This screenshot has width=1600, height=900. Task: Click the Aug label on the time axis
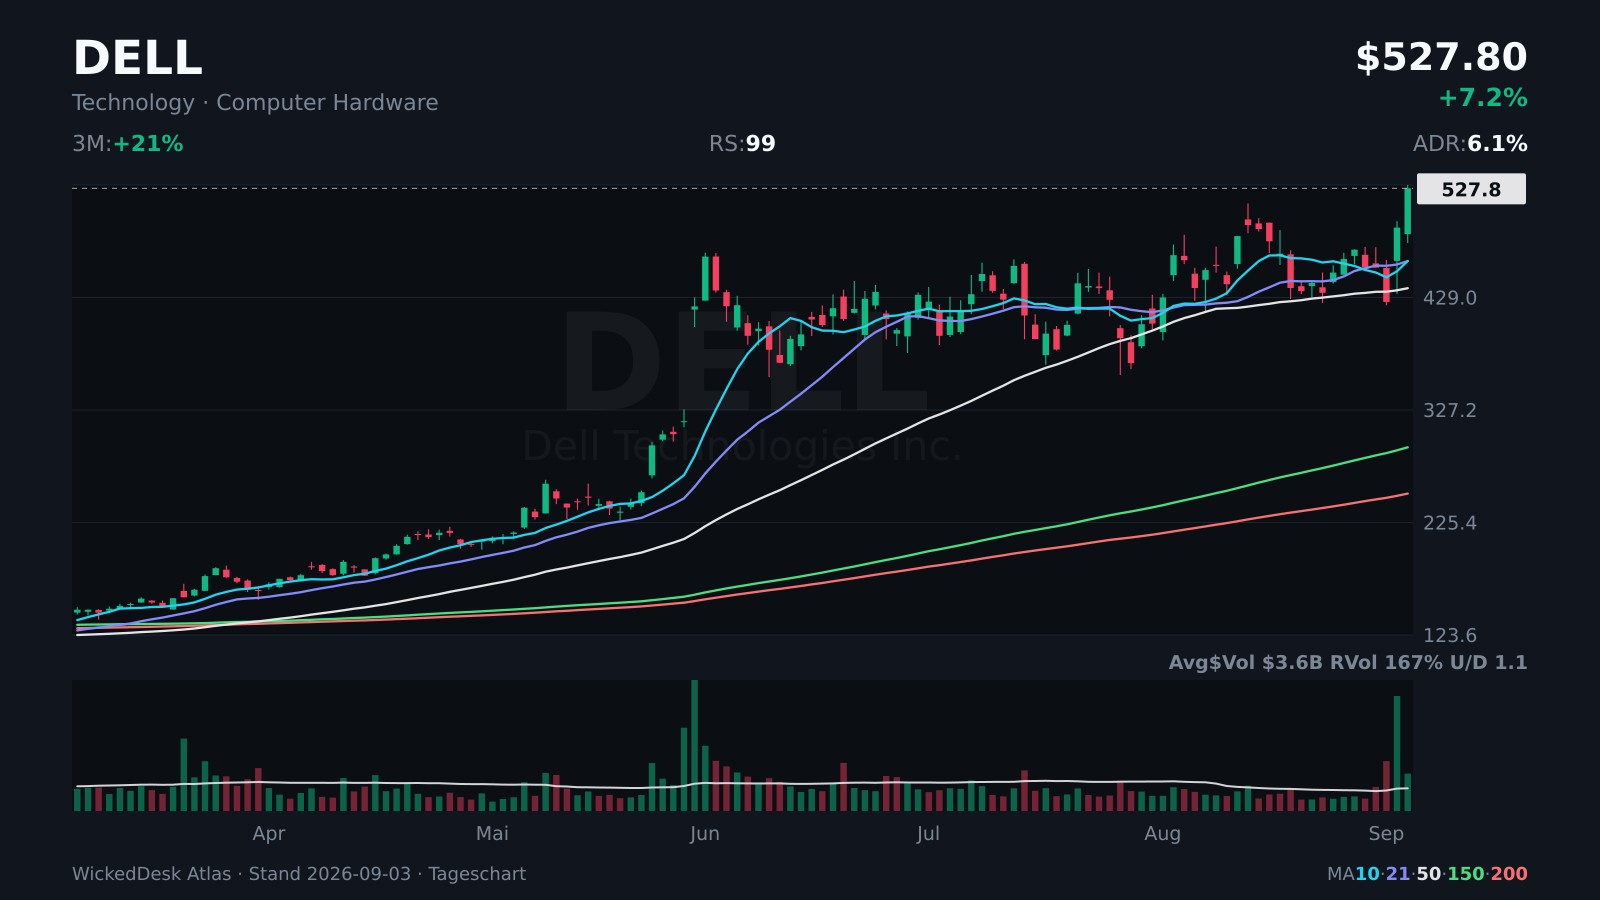pos(1163,834)
